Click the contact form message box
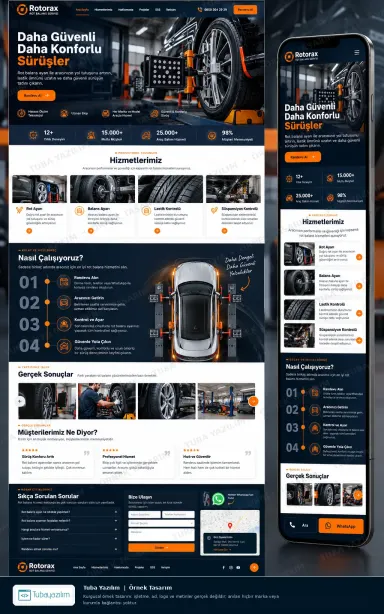The image size is (384, 614). (161, 535)
